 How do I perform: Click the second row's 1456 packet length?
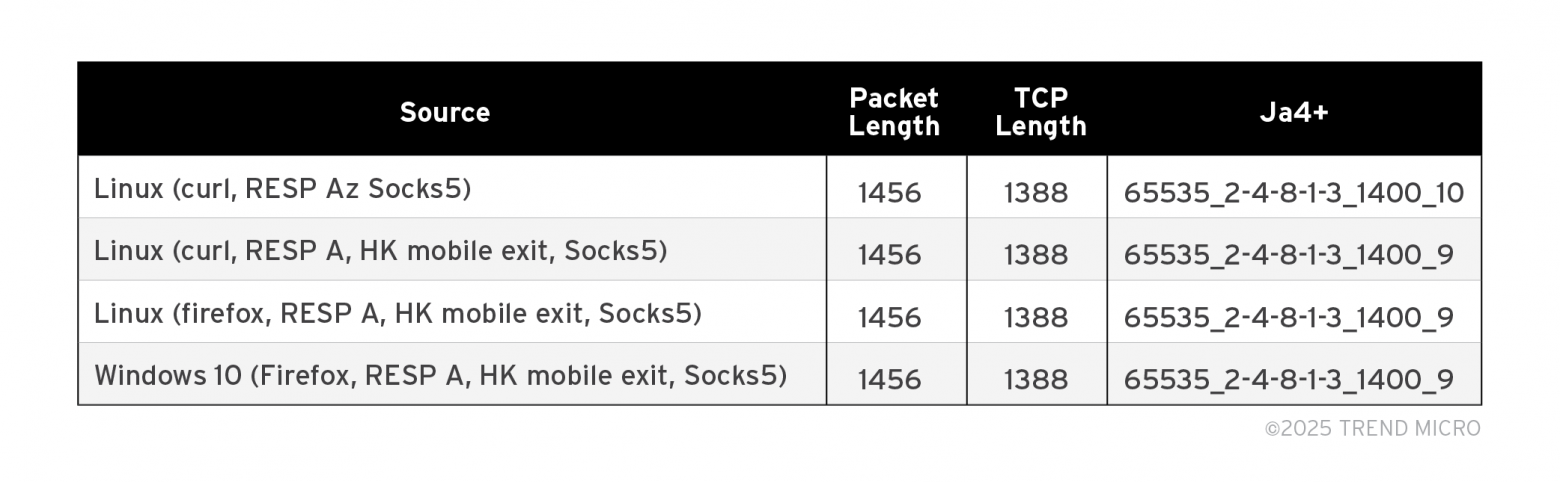tap(889, 255)
